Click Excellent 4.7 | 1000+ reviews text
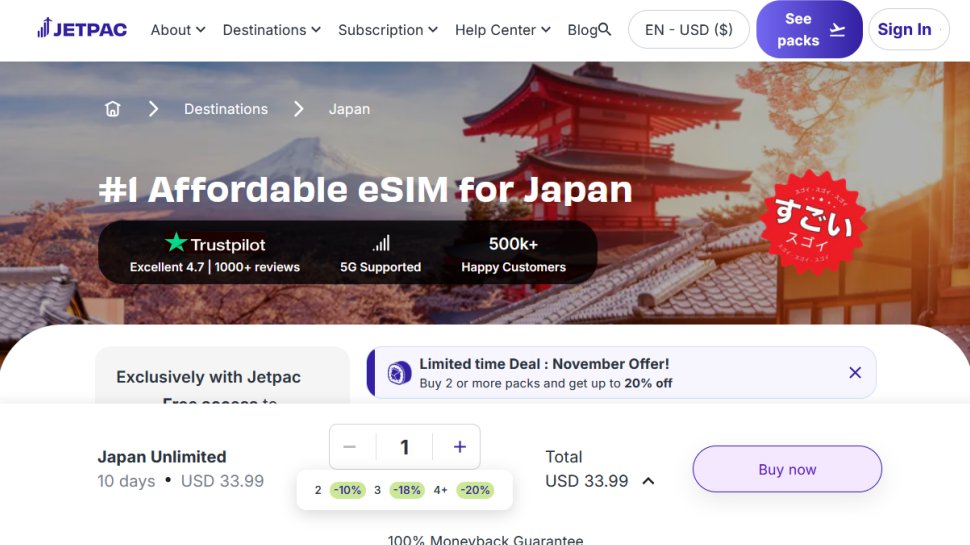The width and height of the screenshot is (970, 545). pyautogui.click(x=215, y=267)
